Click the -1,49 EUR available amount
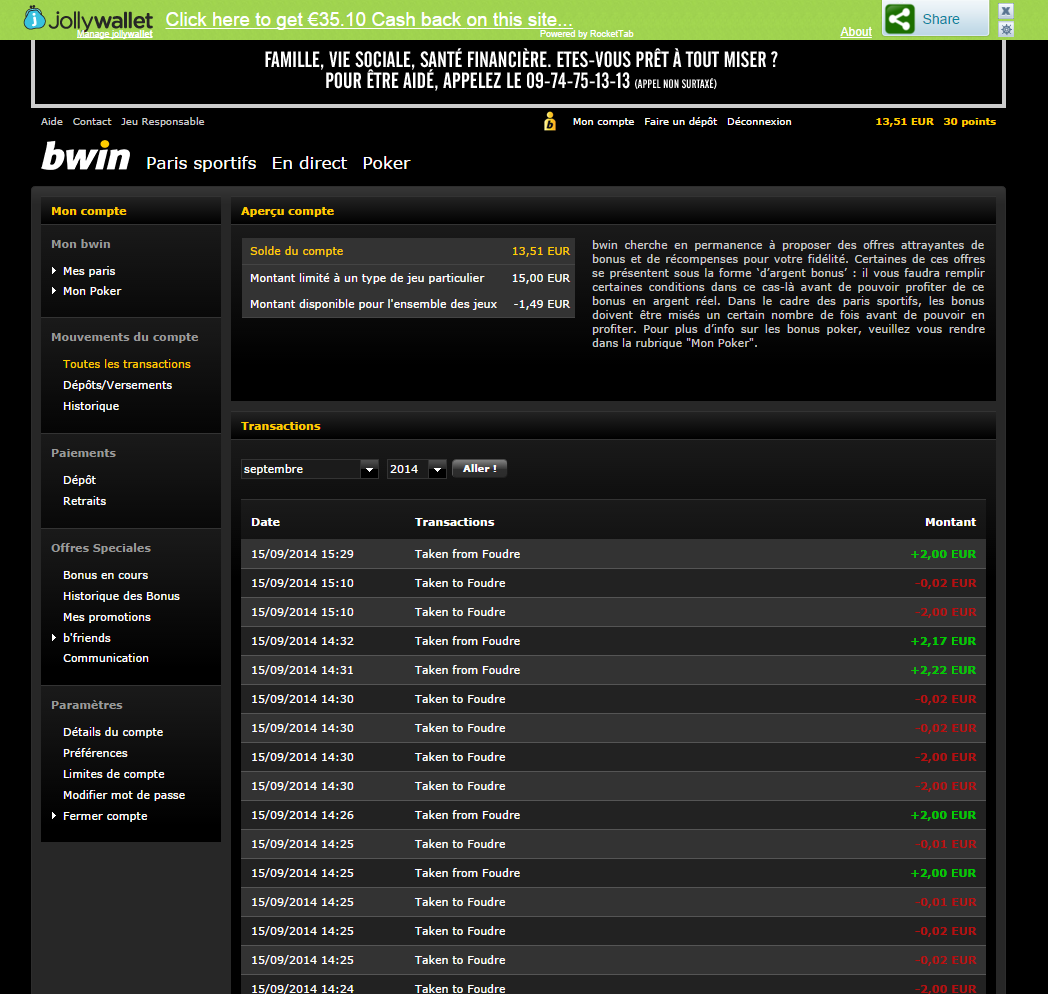Viewport: 1048px width, 994px height. 541,304
